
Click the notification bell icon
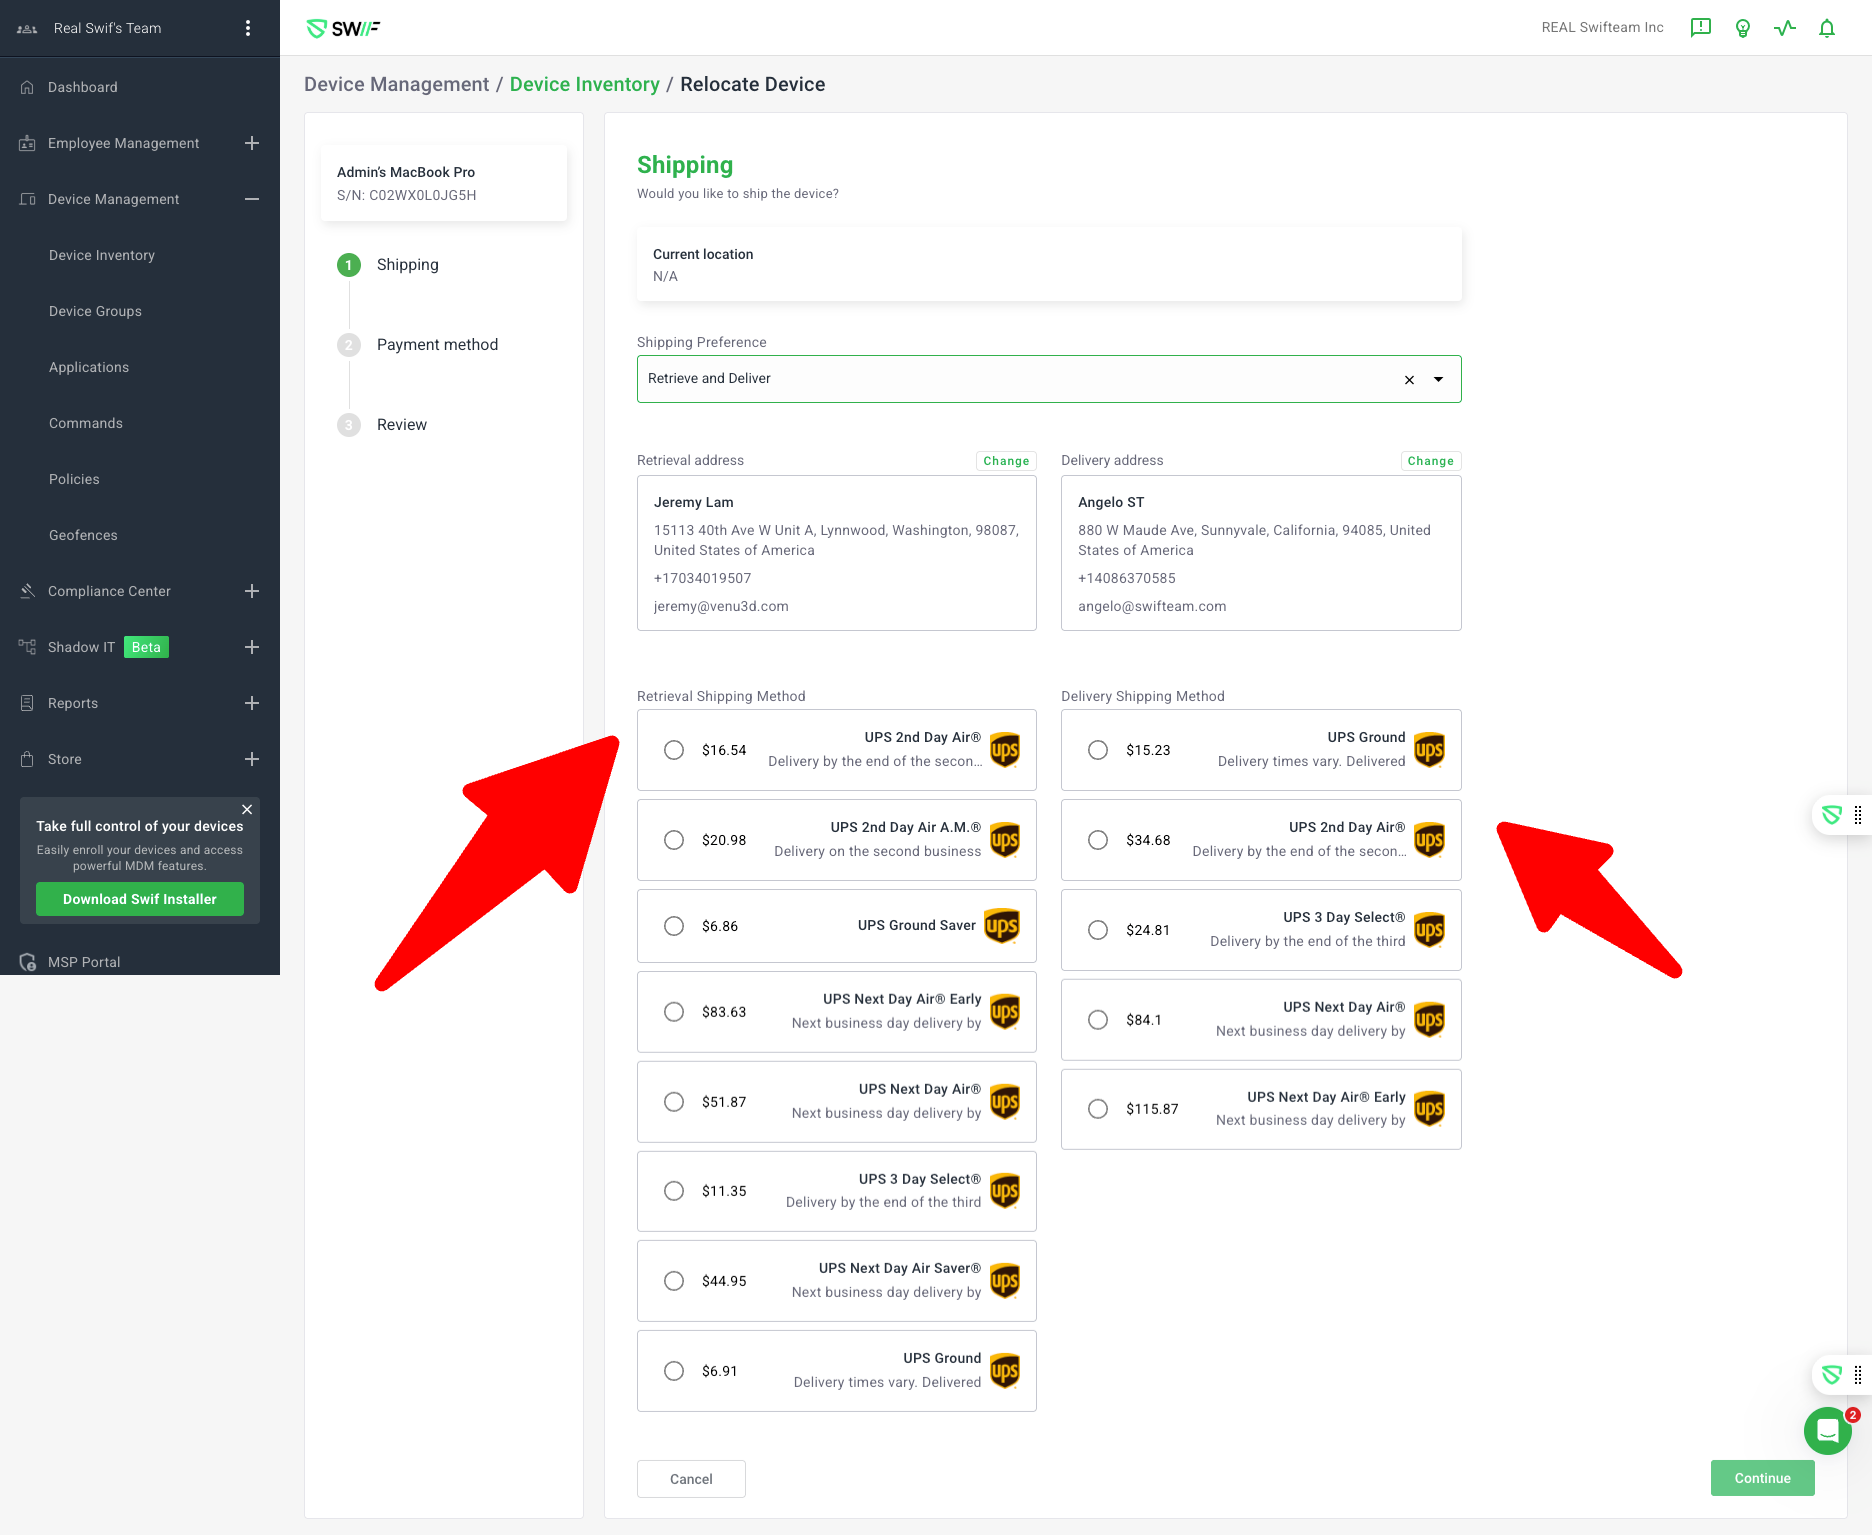pos(1826,28)
